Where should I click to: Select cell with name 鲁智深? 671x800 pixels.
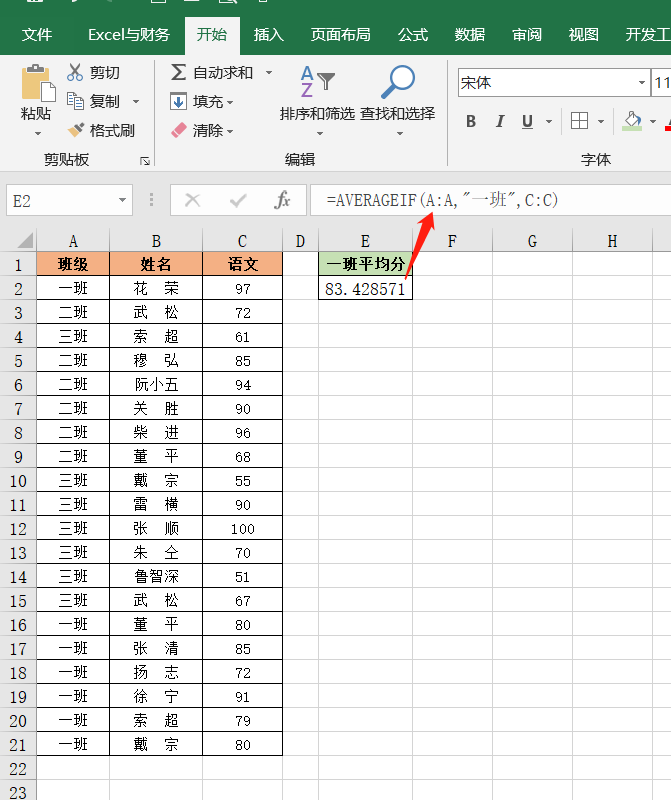point(156,577)
